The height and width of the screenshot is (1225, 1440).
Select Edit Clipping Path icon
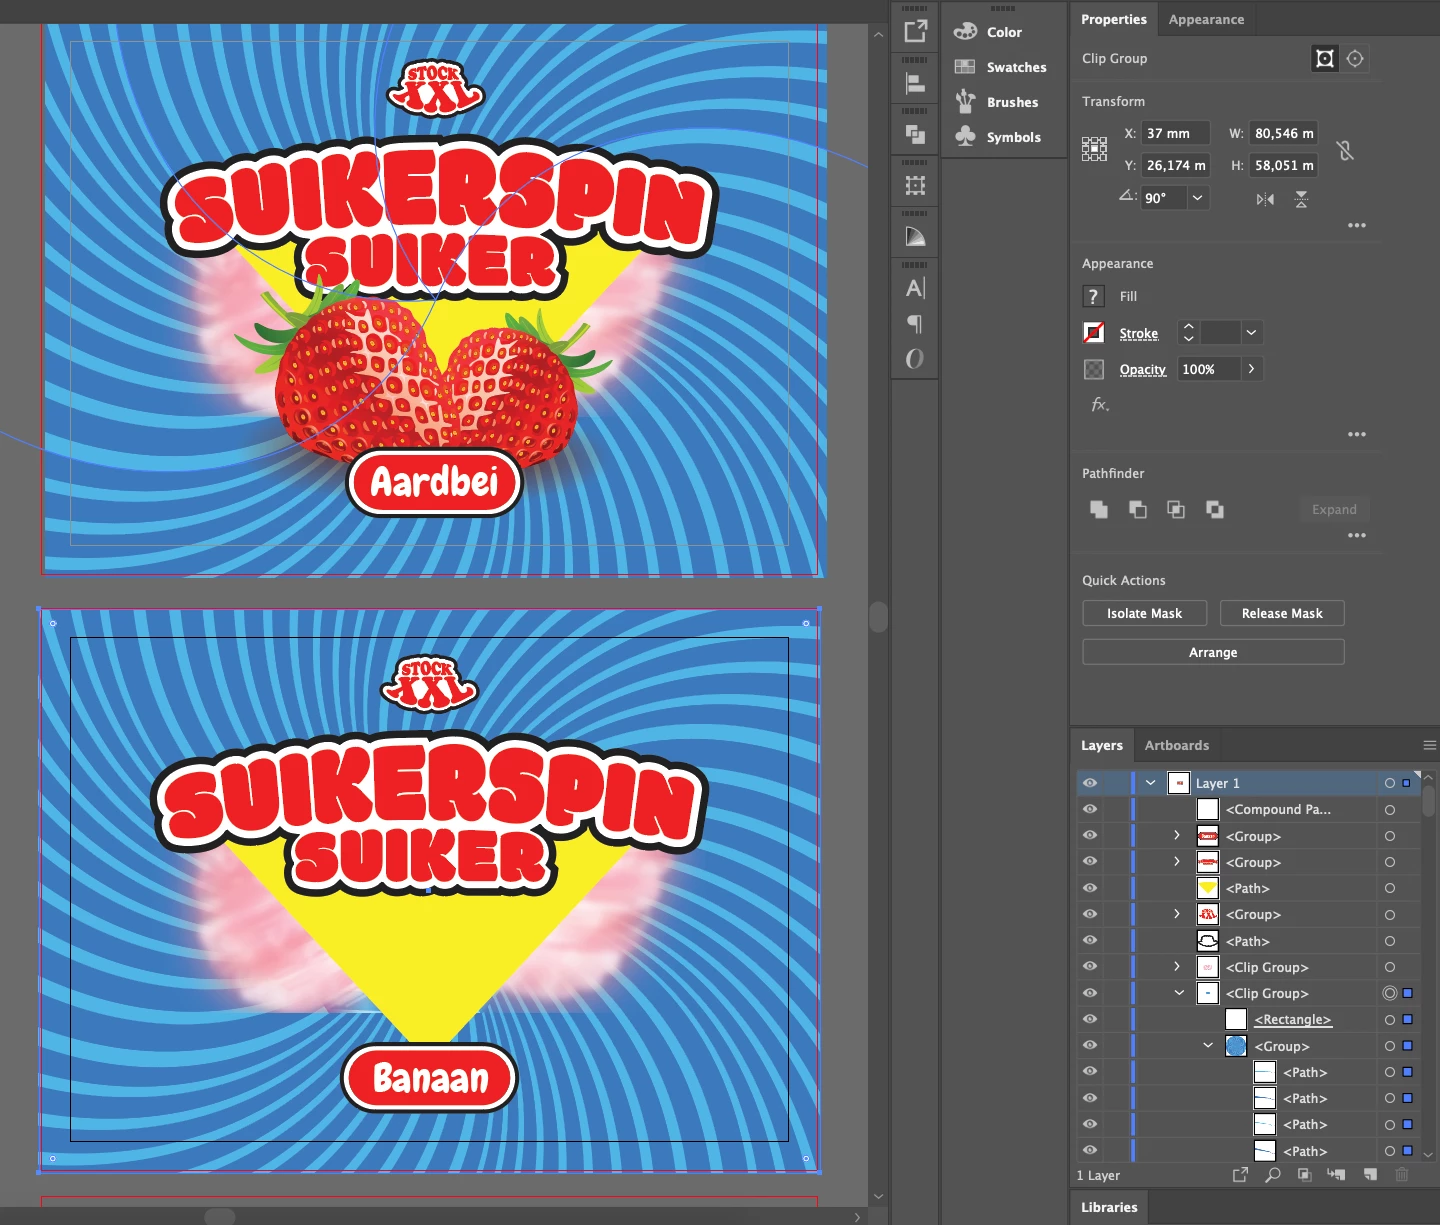[x=1325, y=58]
